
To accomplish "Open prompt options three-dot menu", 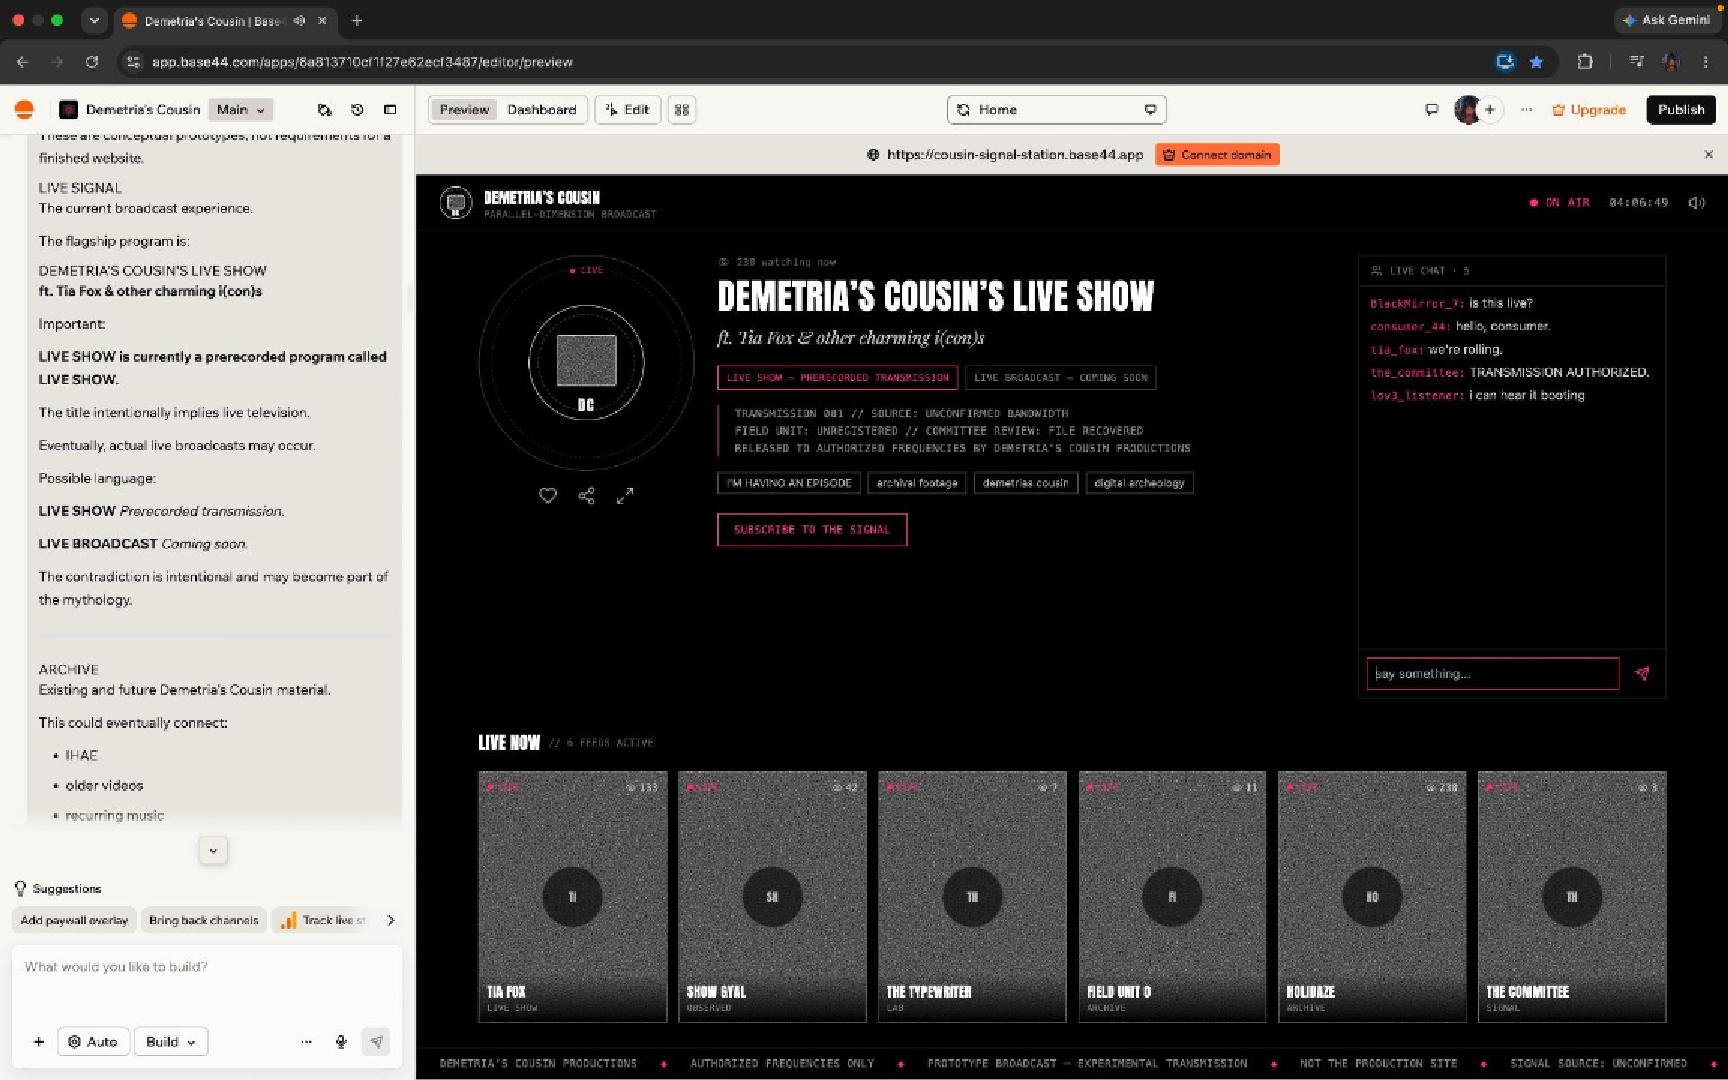I will pyautogui.click(x=306, y=1042).
